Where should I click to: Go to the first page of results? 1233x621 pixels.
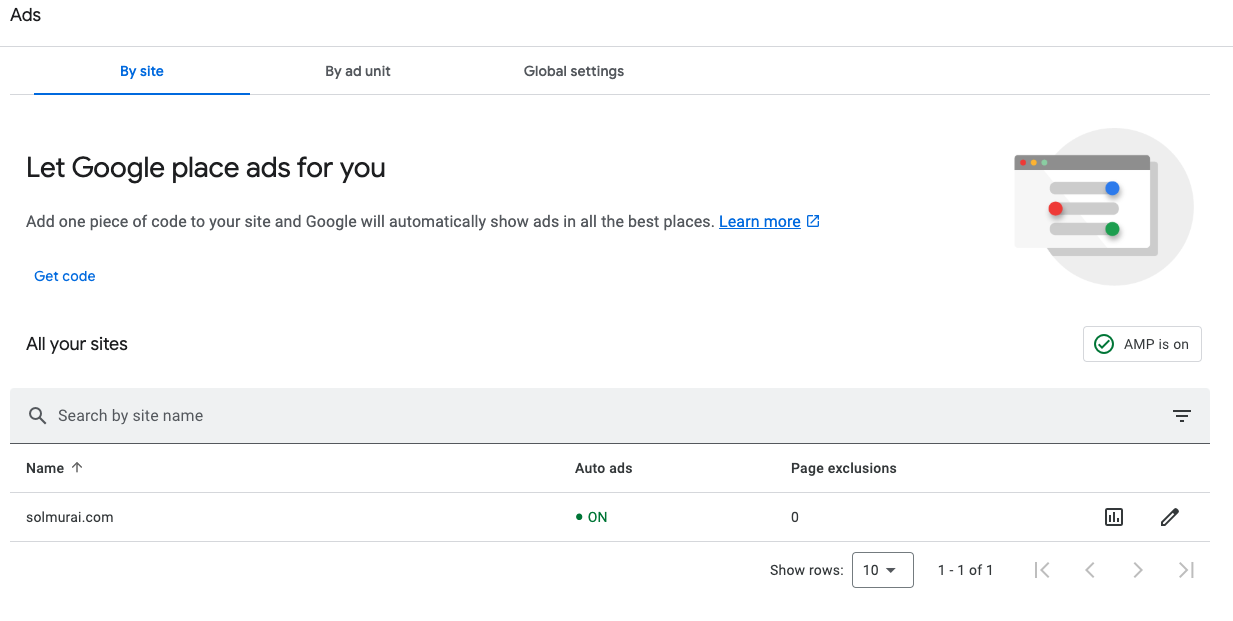tap(1042, 570)
